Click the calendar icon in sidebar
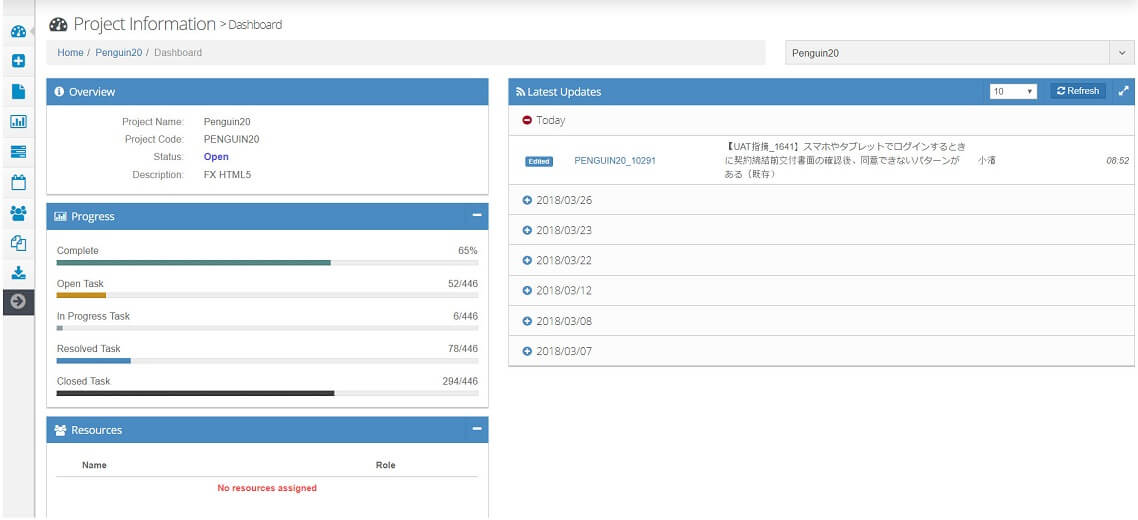1138x520 pixels. tap(18, 182)
